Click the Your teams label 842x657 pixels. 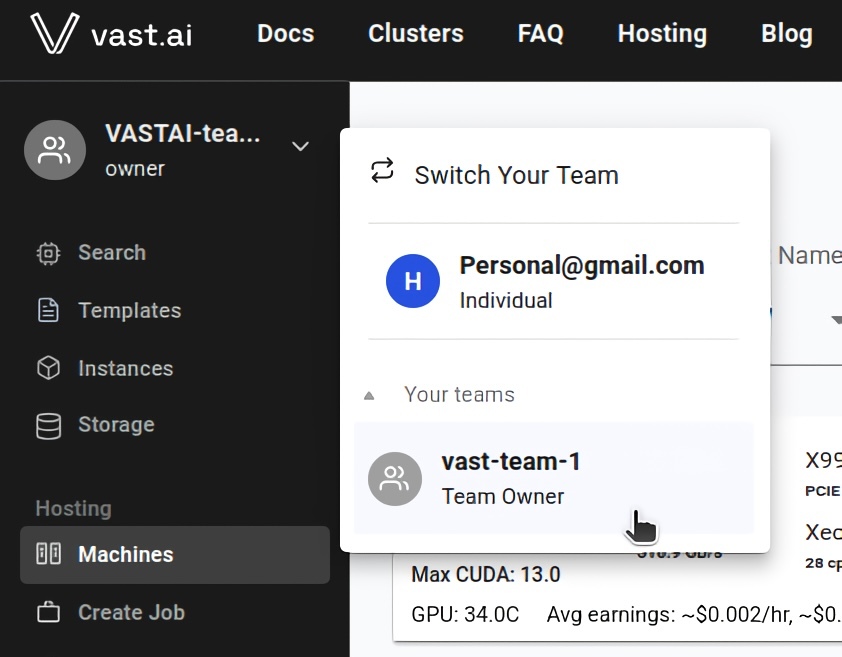tap(459, 395)
